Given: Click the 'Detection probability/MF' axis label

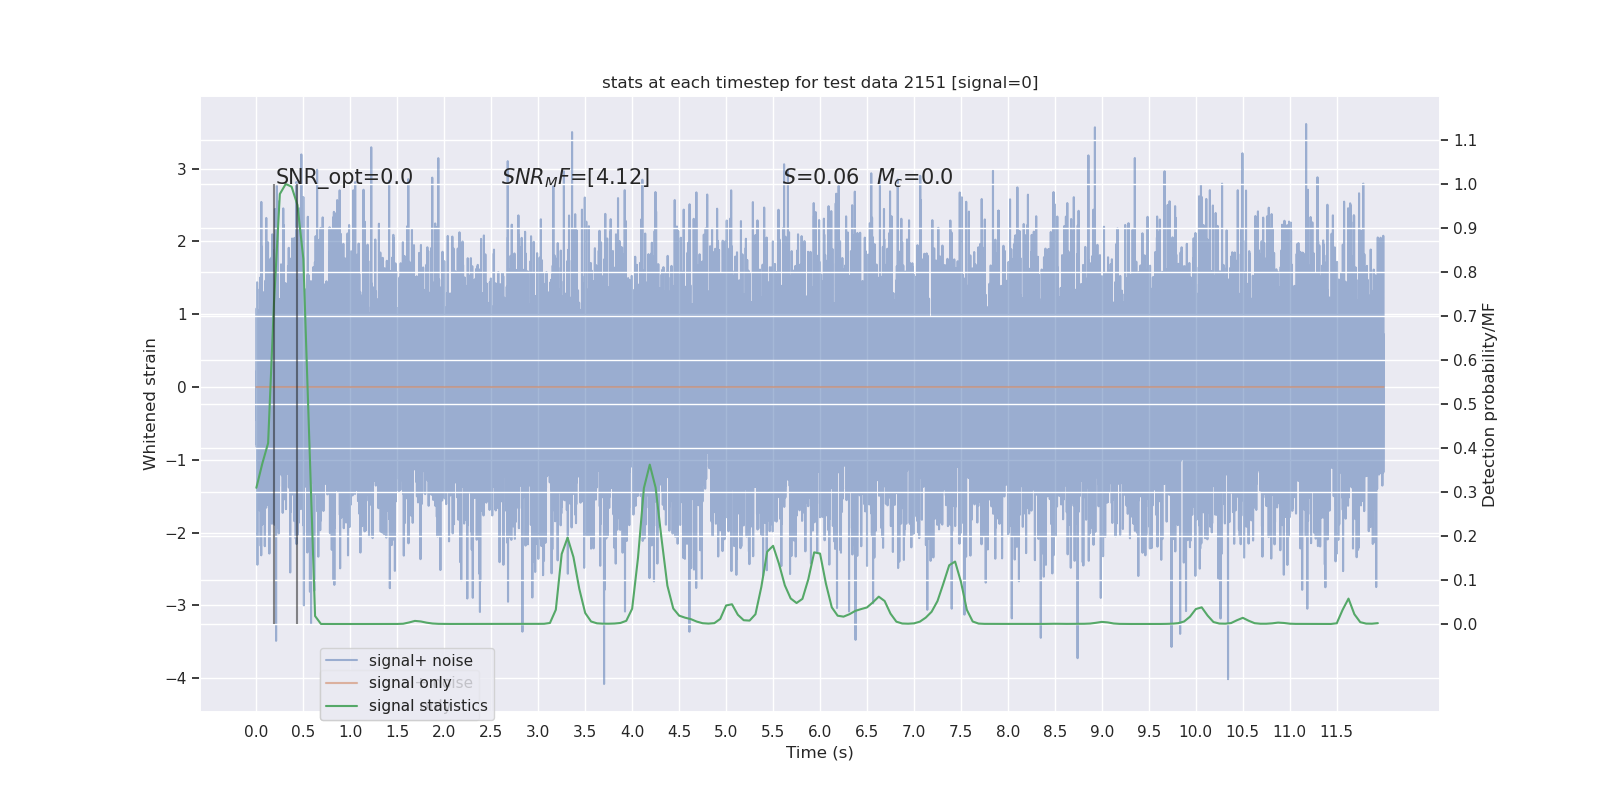Looking at the screenshot, I should 1489,405.
